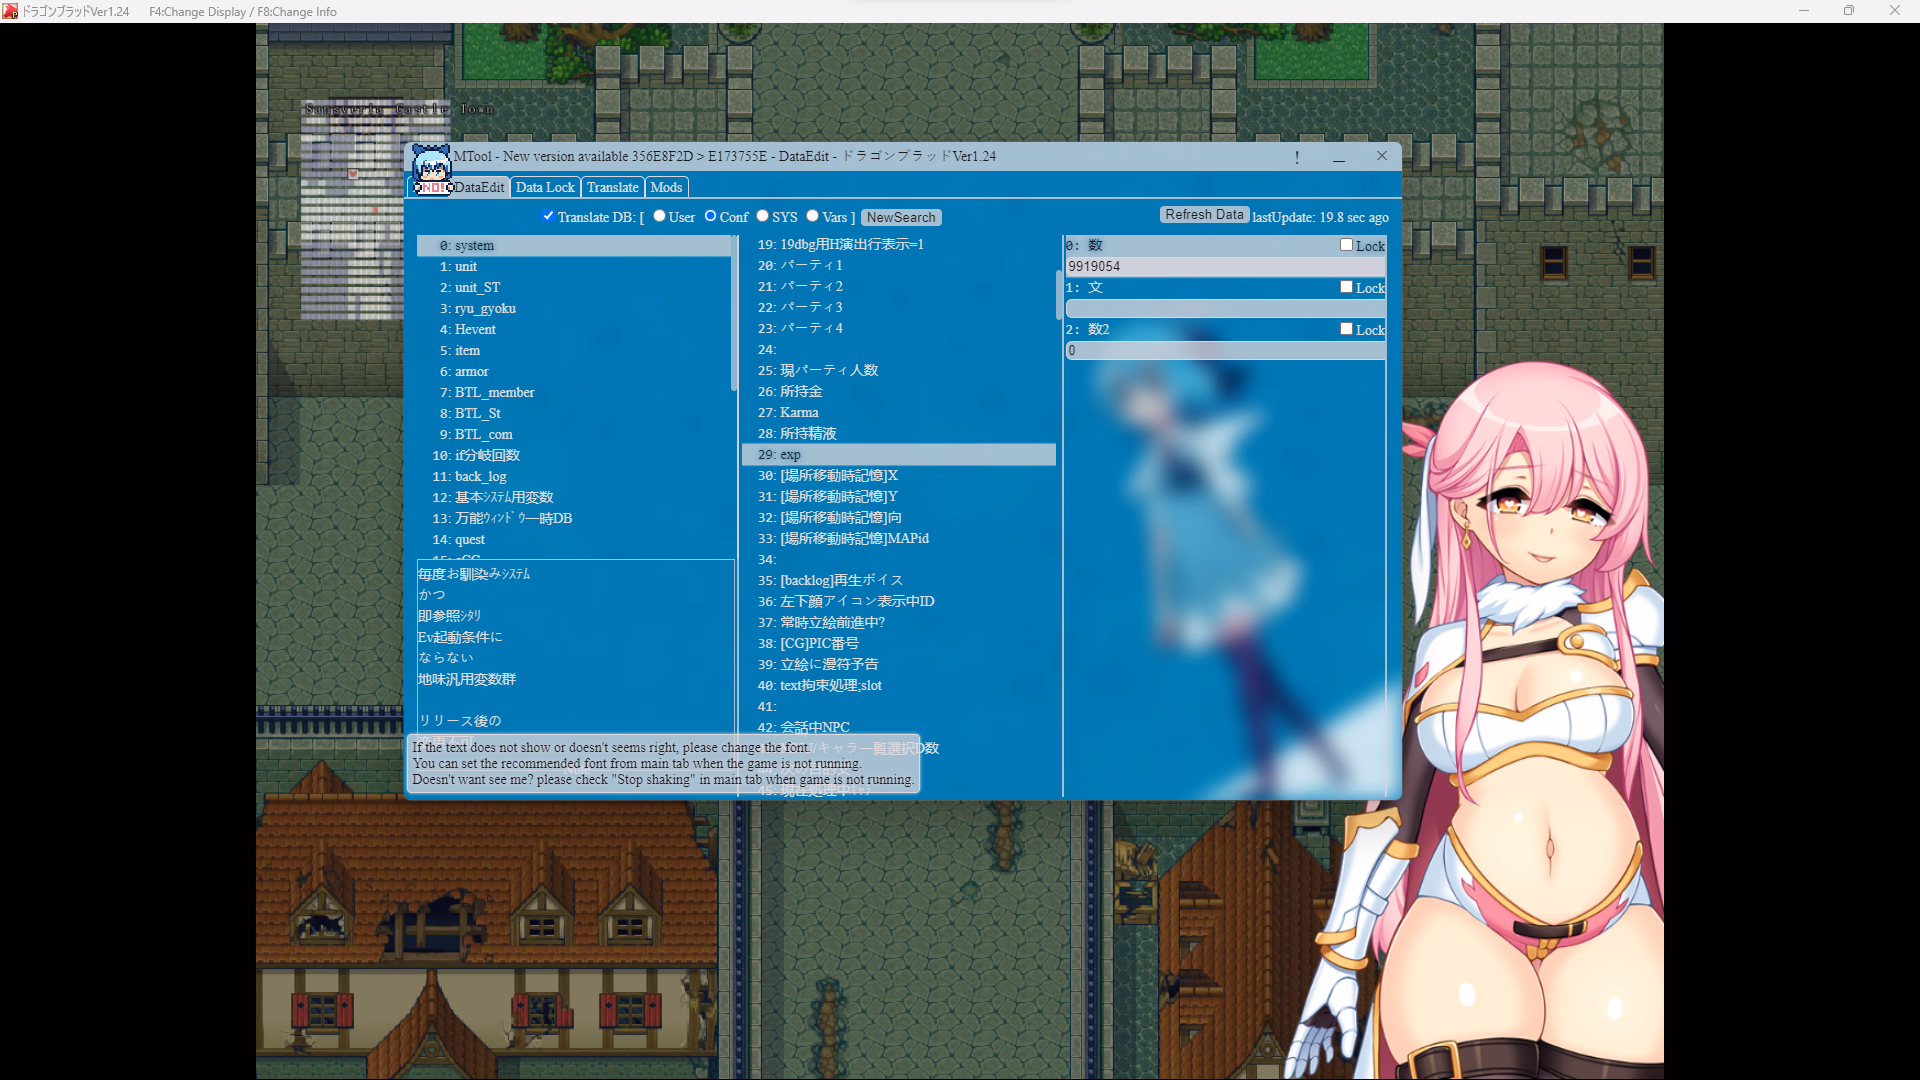The width and height of the screenshot is (1920, 1080).
Task: Toggle the Translate DB checkbox
Action: [548, 216]
